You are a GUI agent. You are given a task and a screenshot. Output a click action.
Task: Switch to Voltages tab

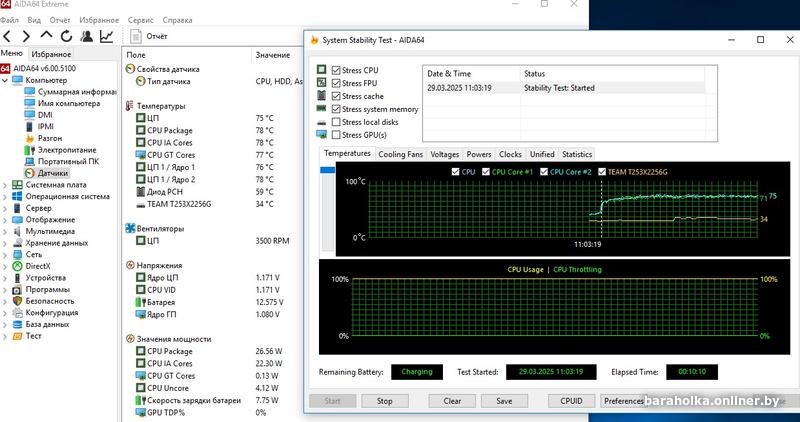click(x=444, y=154)
